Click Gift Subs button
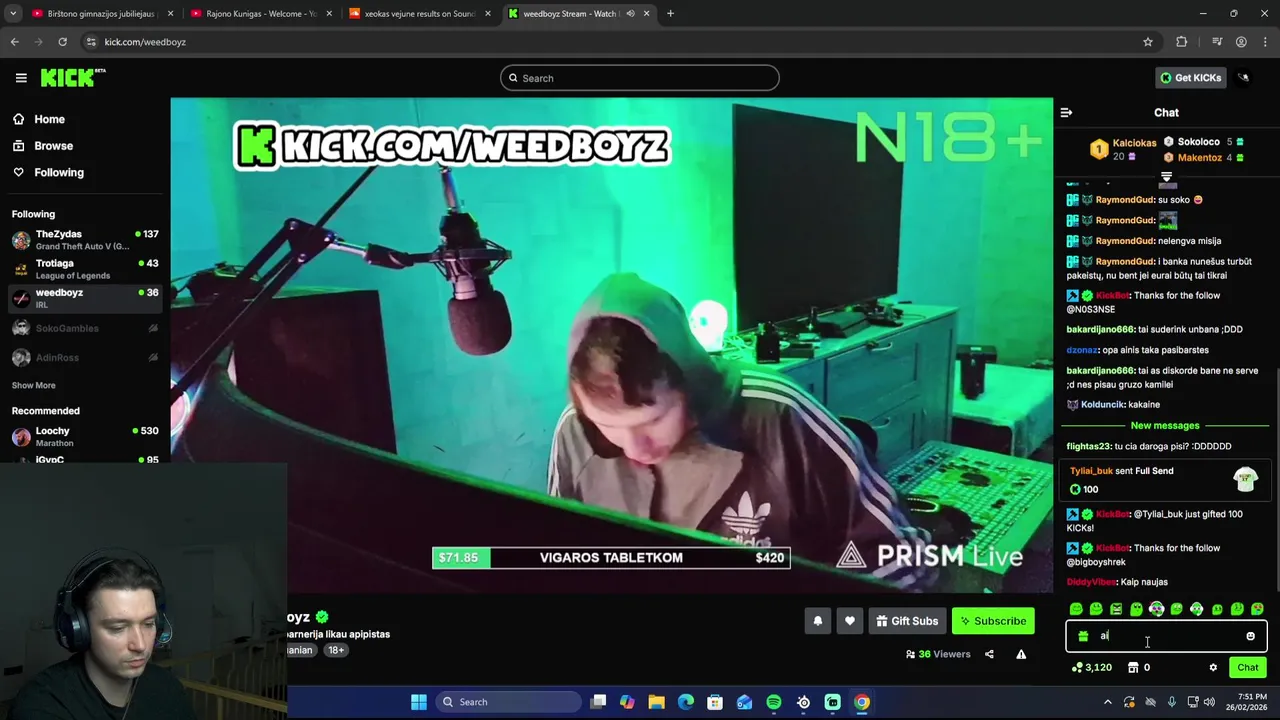 (907, 621)
